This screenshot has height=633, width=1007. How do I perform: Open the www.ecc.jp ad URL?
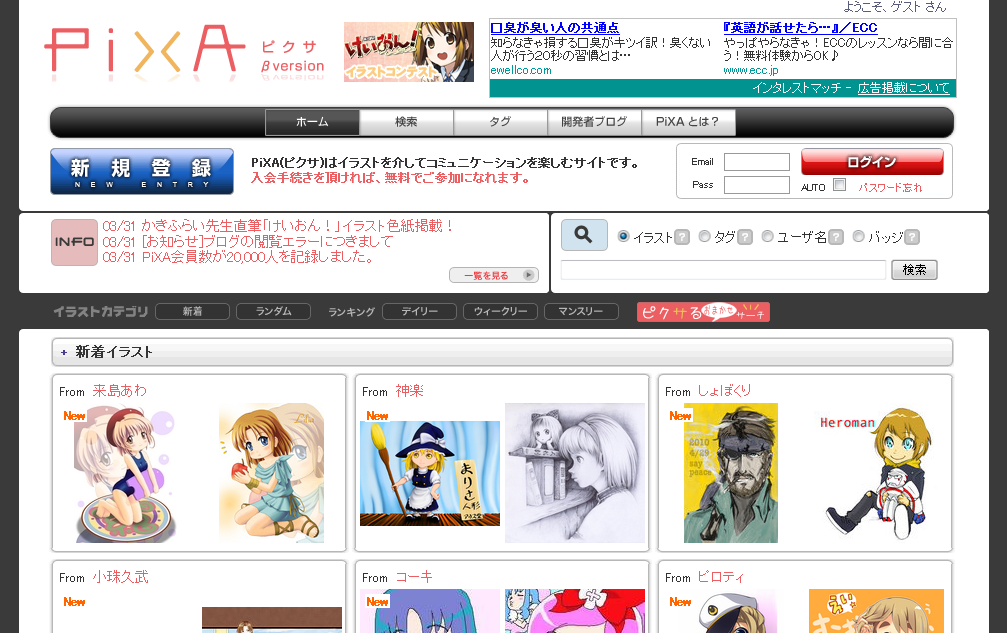pyautogui.click(x=751, y=70)
